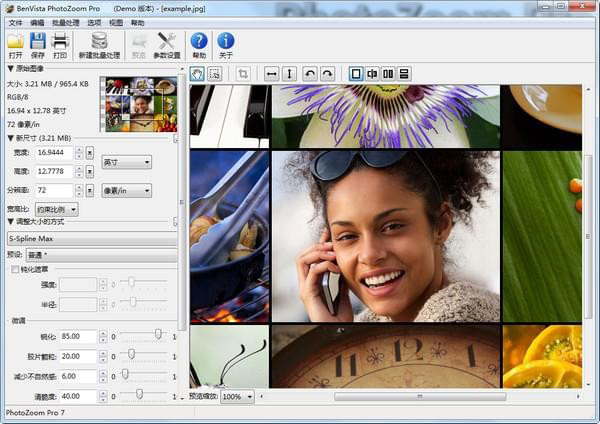
Task: Click the 打印 (Print) printer icon
Action: 60,42
